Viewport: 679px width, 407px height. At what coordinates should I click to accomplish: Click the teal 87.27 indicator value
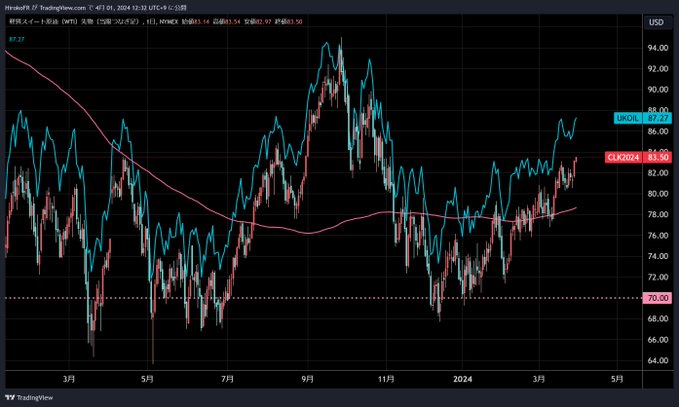(16, 39)
